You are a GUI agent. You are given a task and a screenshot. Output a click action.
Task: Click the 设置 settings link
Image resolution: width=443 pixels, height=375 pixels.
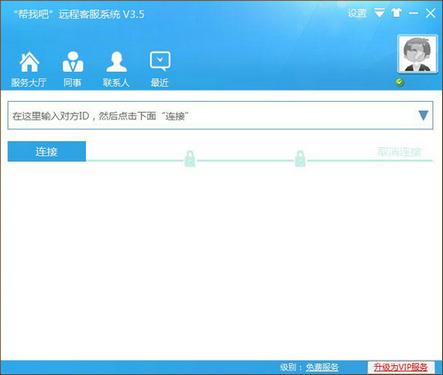pos(357,13)
